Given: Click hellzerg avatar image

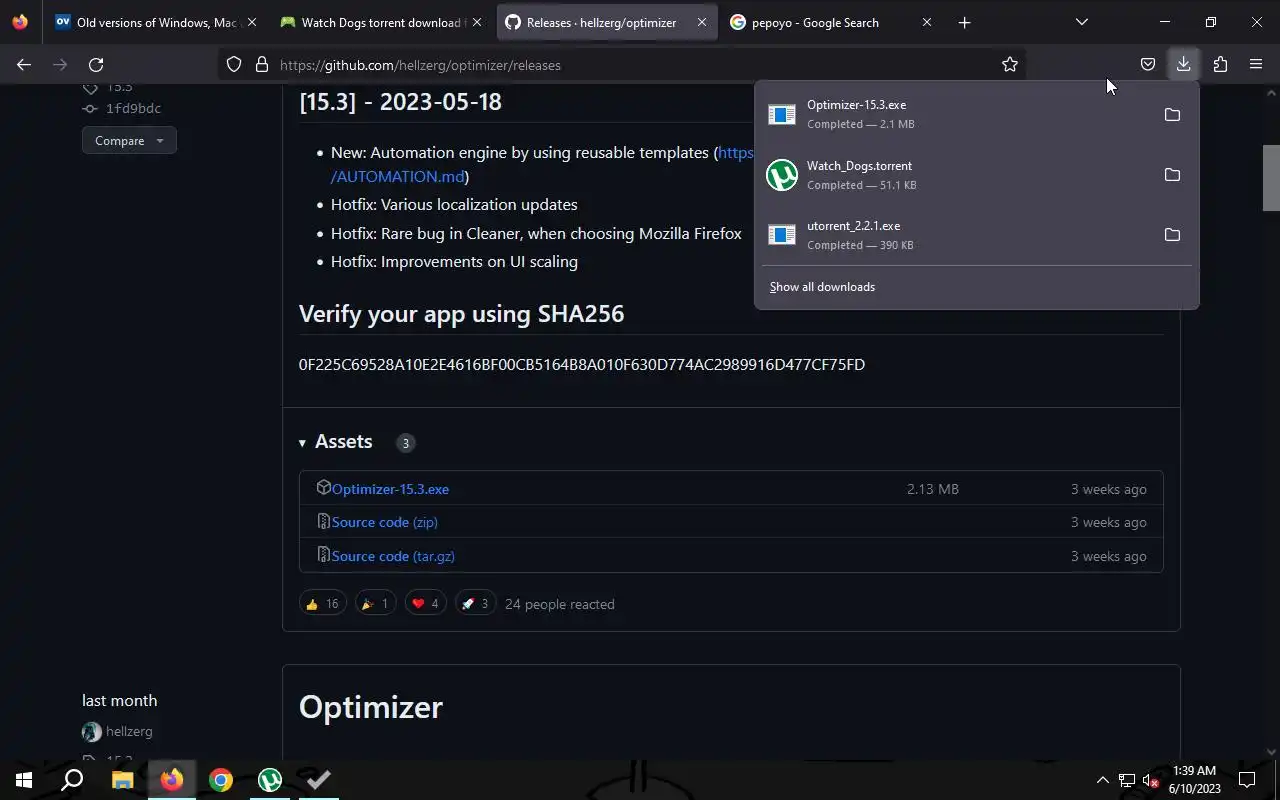Looking at the screenshot, I should point(92,732).
